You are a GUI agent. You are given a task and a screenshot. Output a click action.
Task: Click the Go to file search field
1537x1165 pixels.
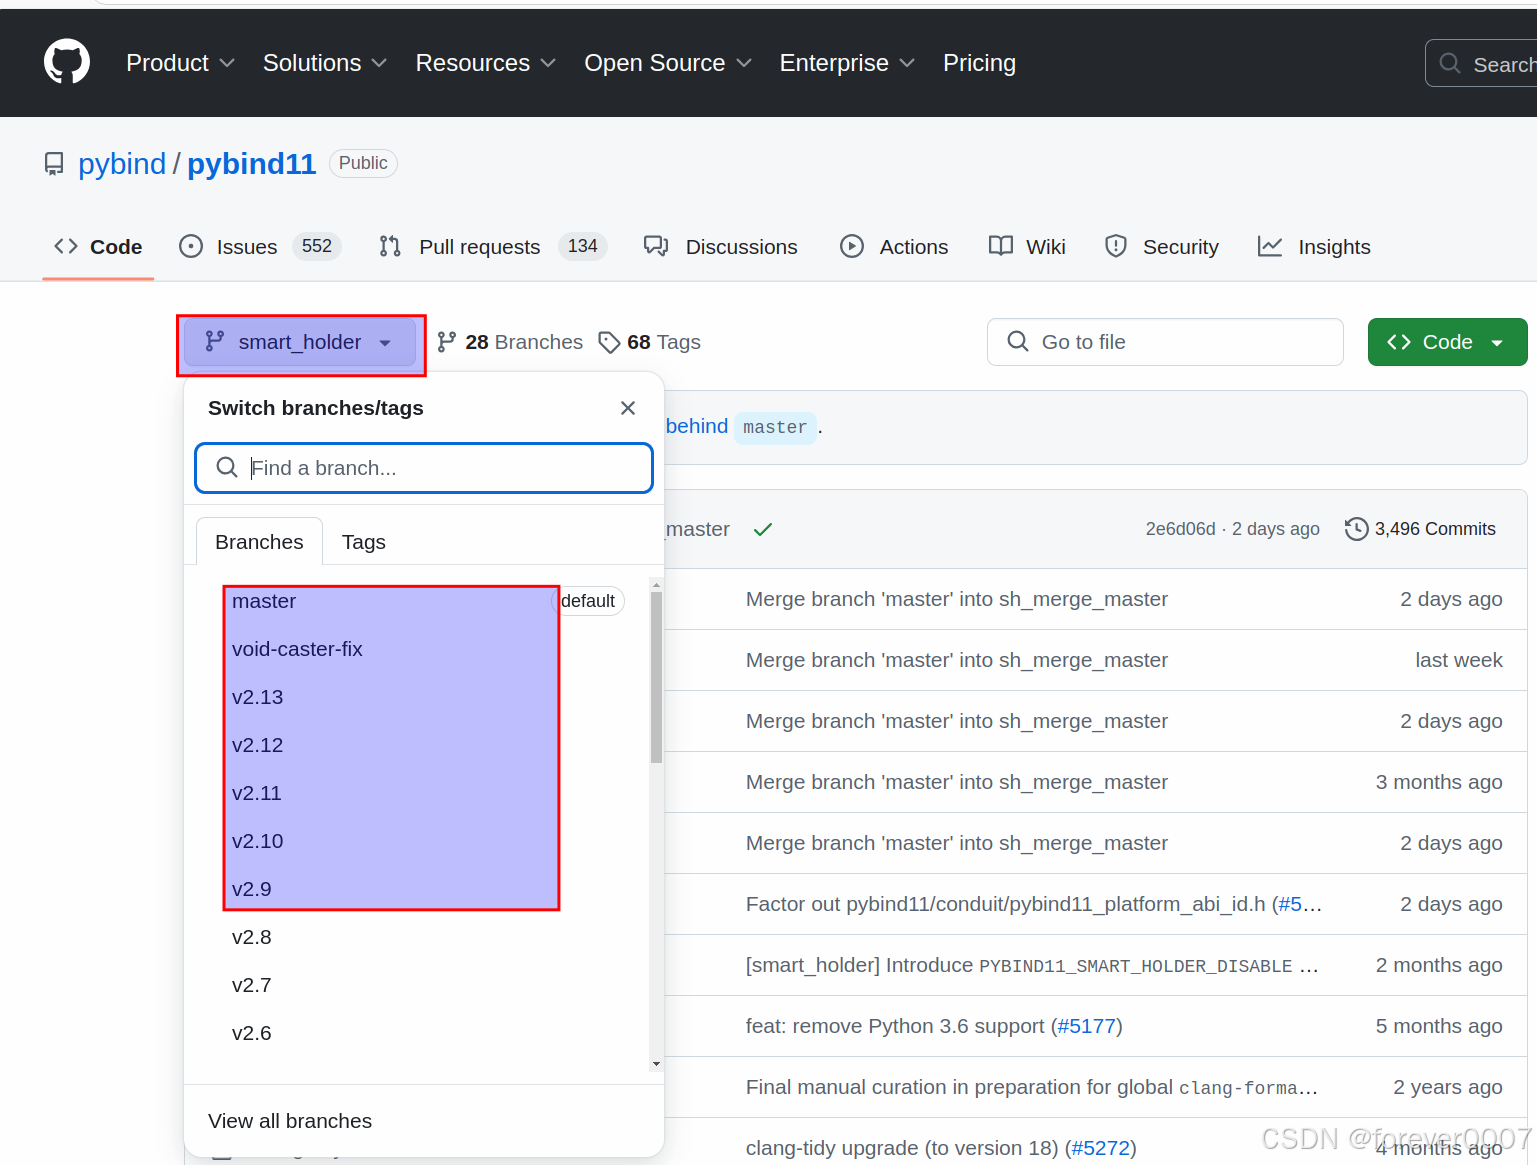click(1165, 342)
